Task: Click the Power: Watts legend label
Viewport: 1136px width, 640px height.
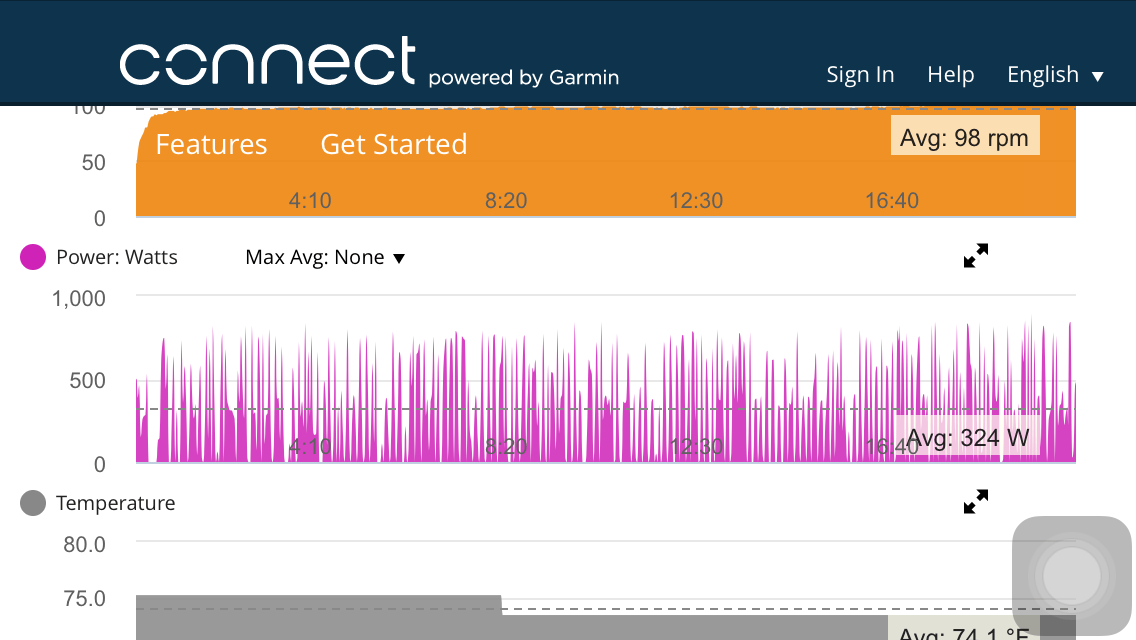Action: 117,257
